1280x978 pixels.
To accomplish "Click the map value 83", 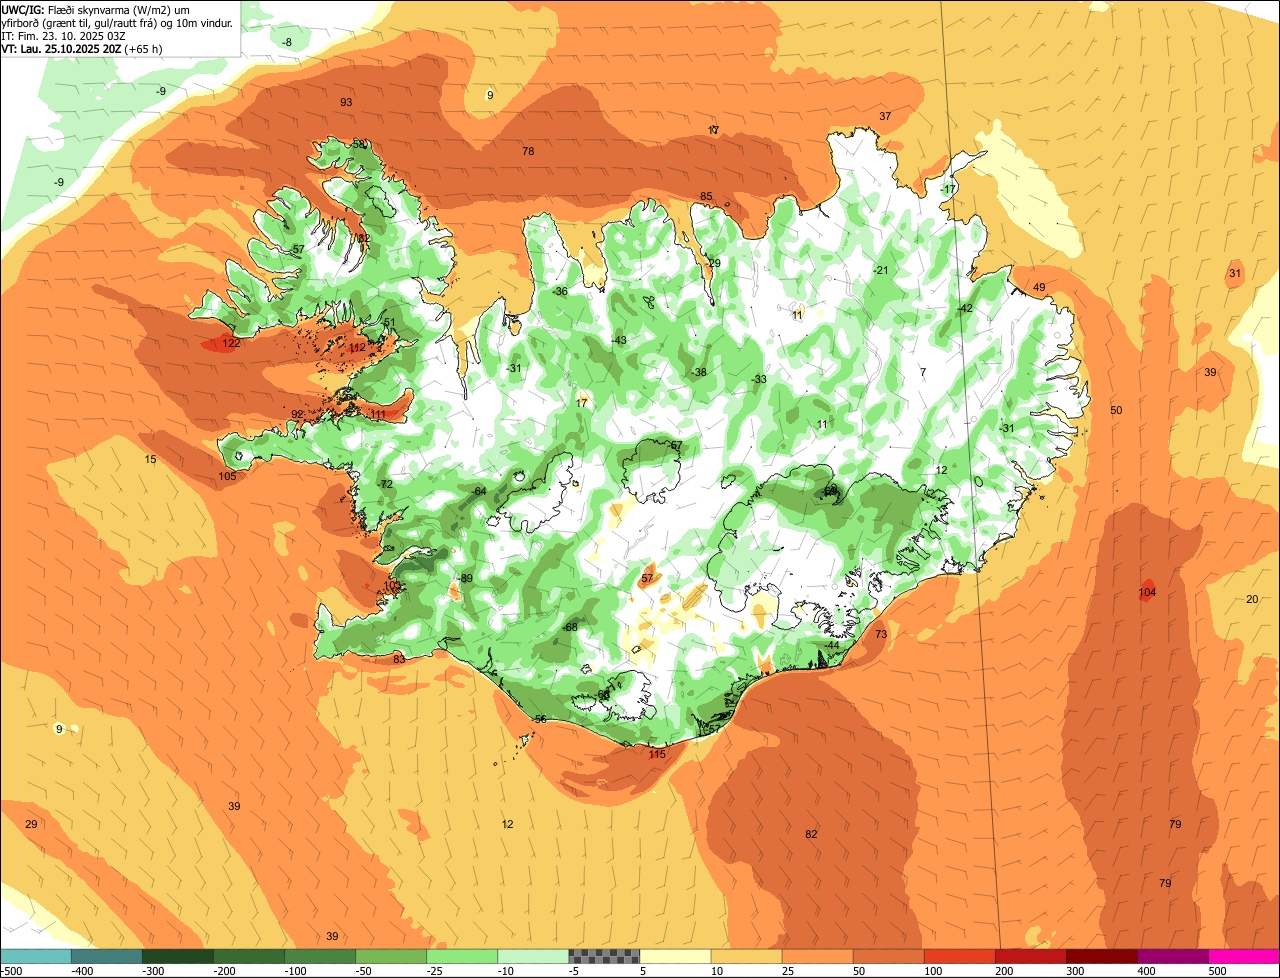I will (x=399, y=659).
